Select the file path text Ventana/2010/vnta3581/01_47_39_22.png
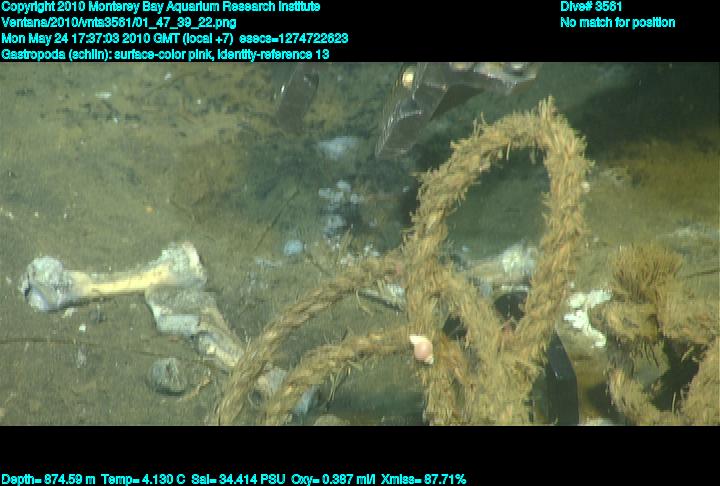The height and width of the screenshot is (486, 720). 119,23
